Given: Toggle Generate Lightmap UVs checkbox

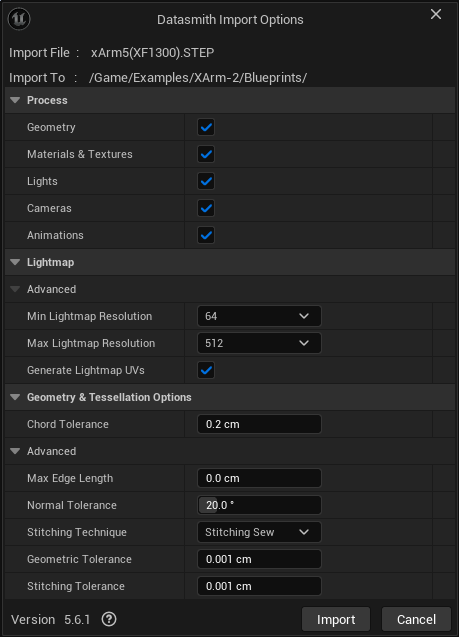Looking at the screenshot, I should pos(206,370).
